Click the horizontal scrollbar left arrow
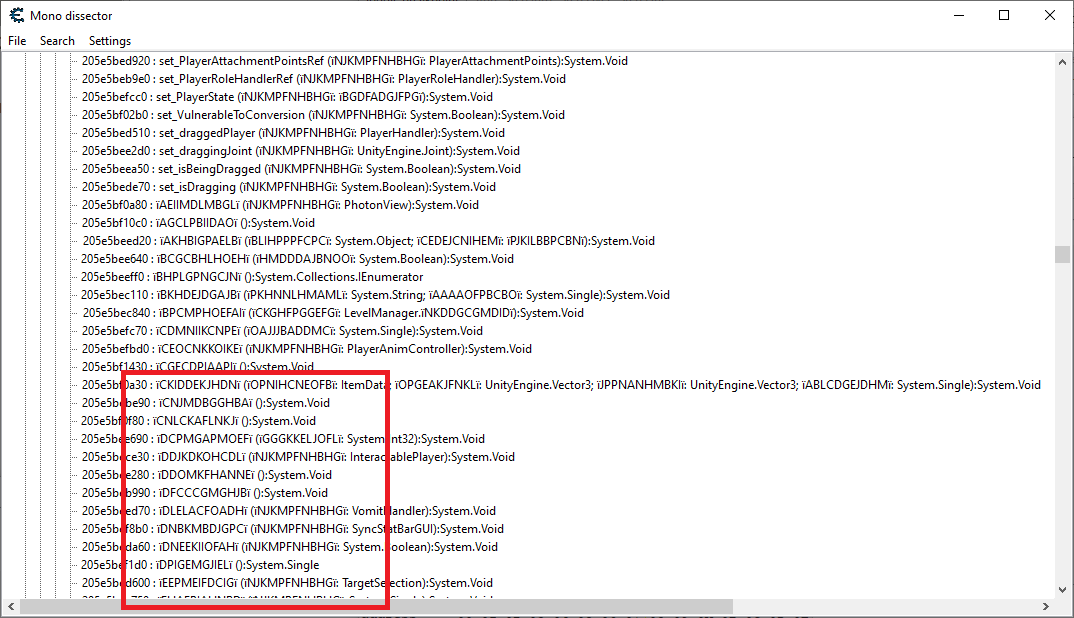Viewport: 1074px width, 618px height. [11, 606]
